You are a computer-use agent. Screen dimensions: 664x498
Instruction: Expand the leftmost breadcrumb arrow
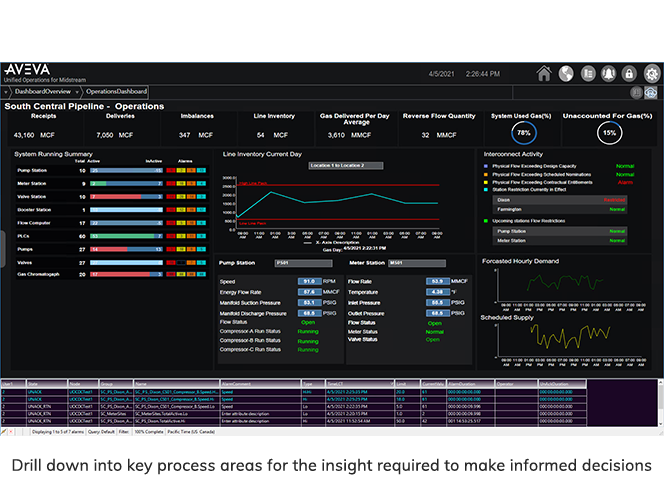tap(6, 91)
